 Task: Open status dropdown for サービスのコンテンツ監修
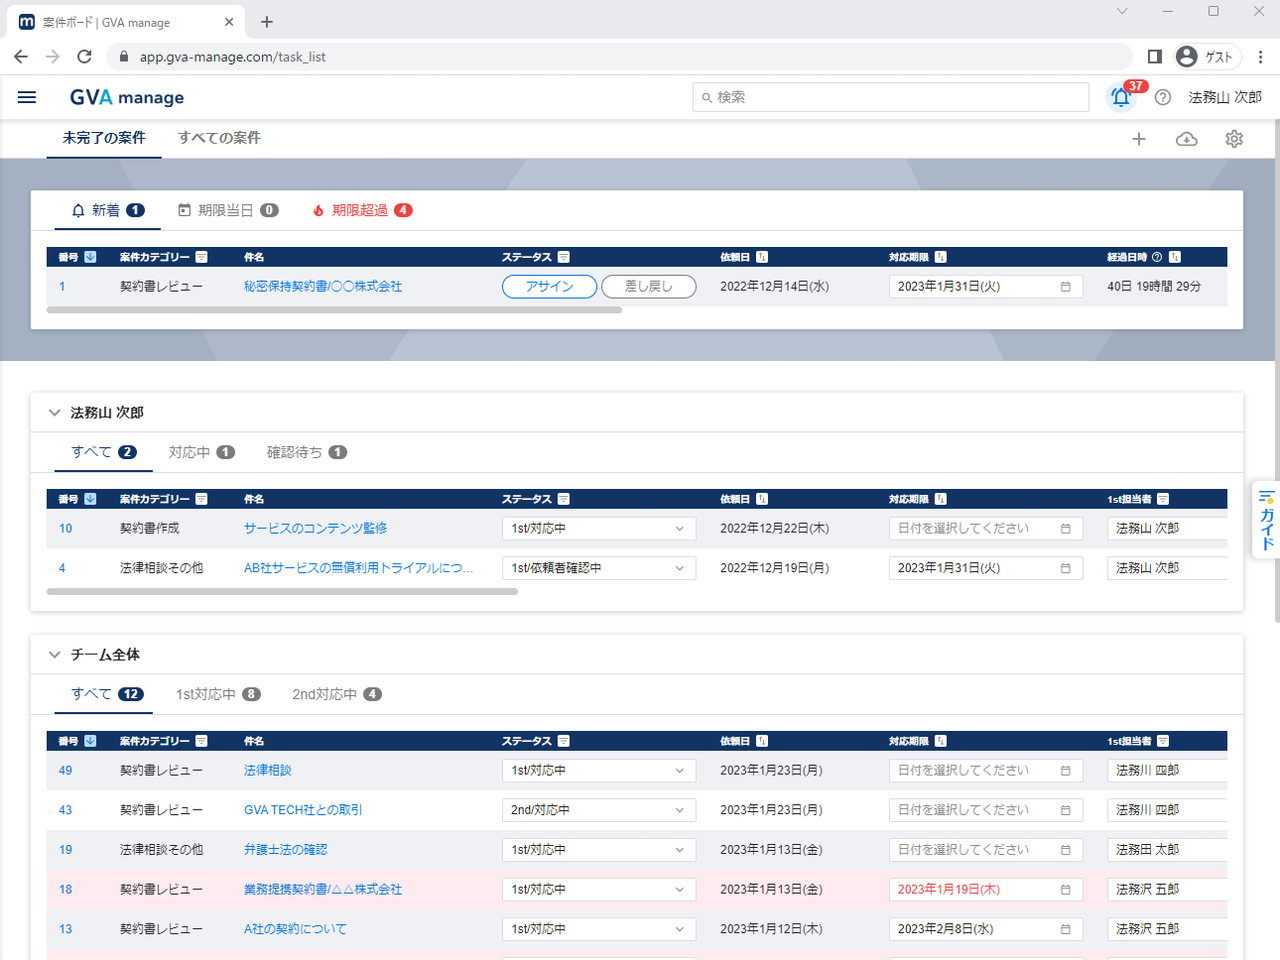click(x=598, y=528)
